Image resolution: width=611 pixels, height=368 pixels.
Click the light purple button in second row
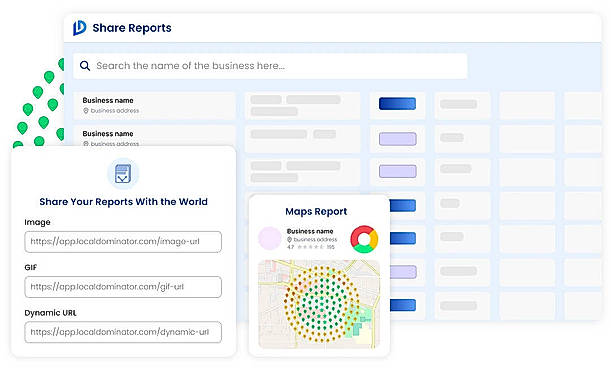(397, 139)
